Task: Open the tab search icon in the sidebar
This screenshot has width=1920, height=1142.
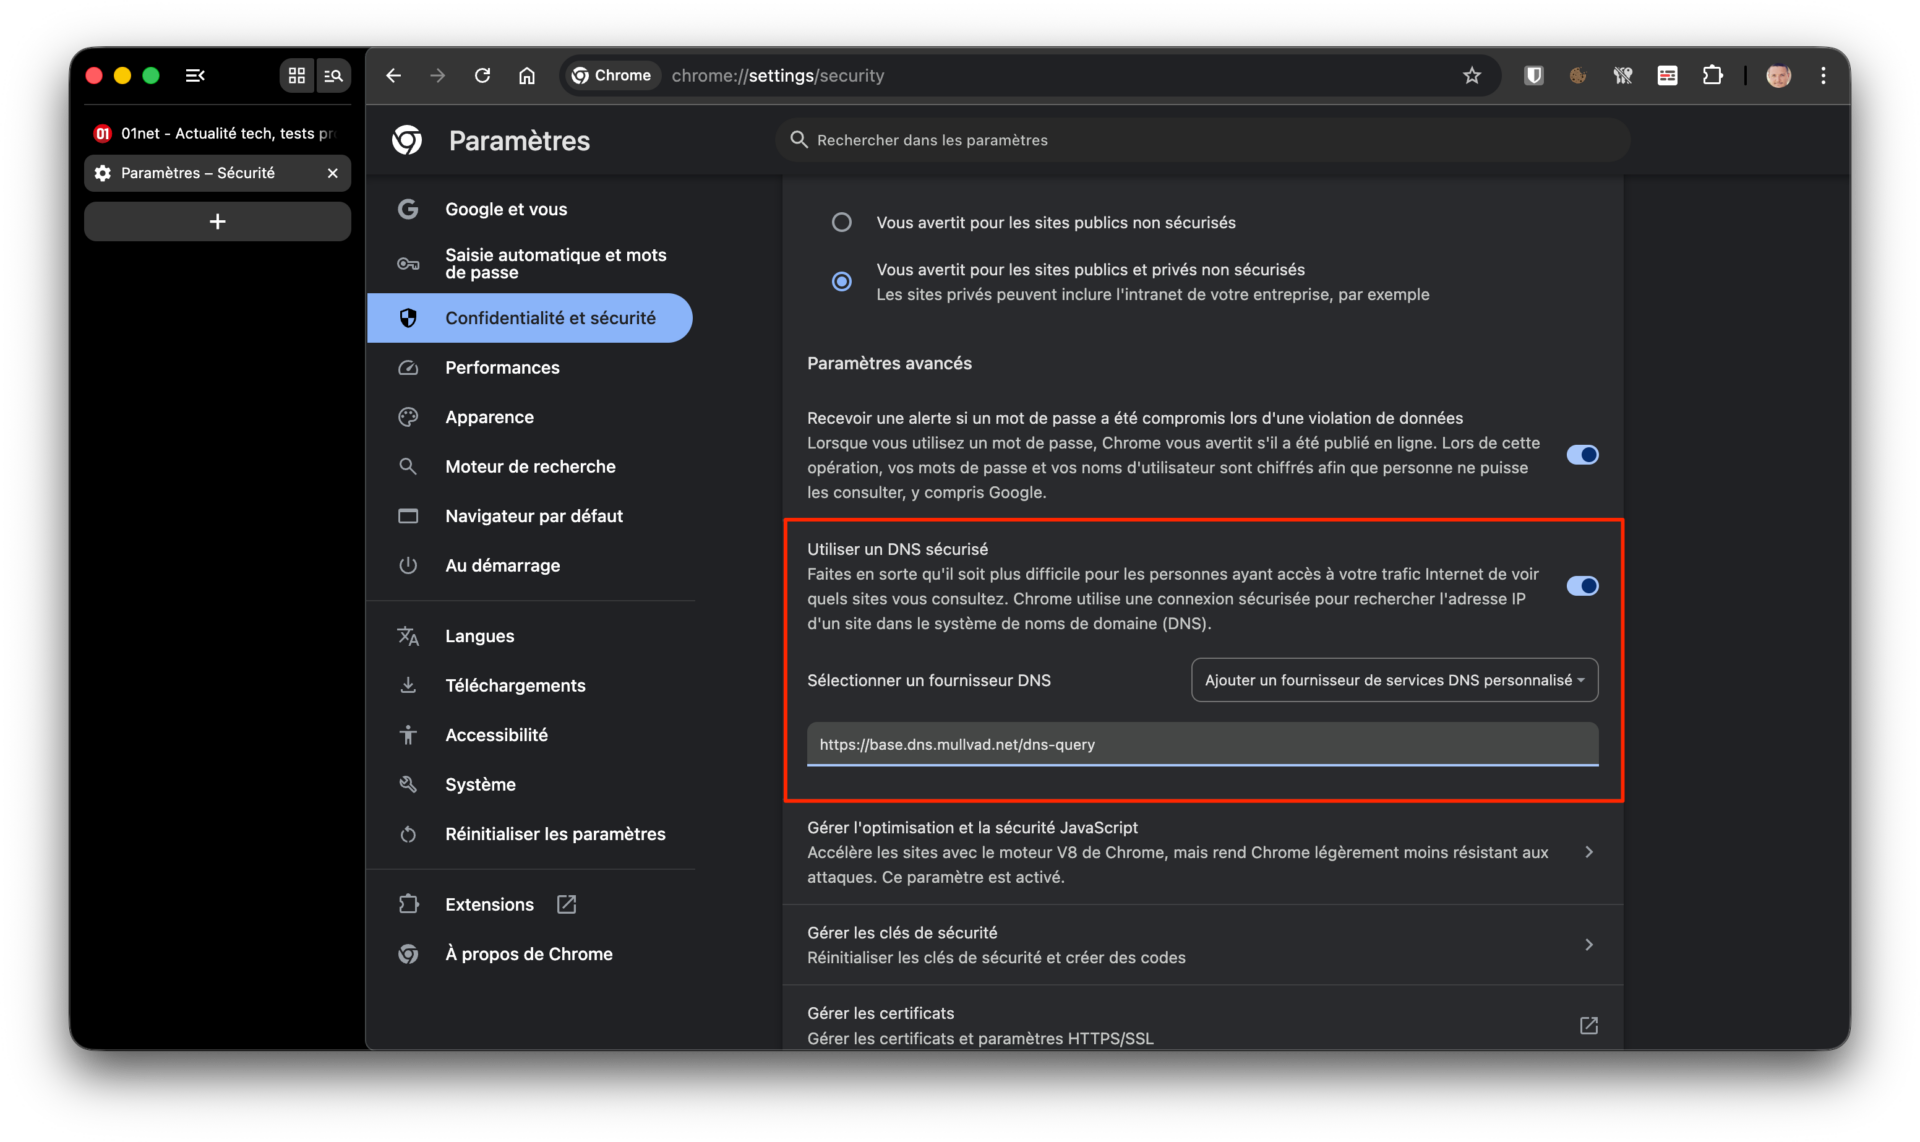Action: click(333, 76)
